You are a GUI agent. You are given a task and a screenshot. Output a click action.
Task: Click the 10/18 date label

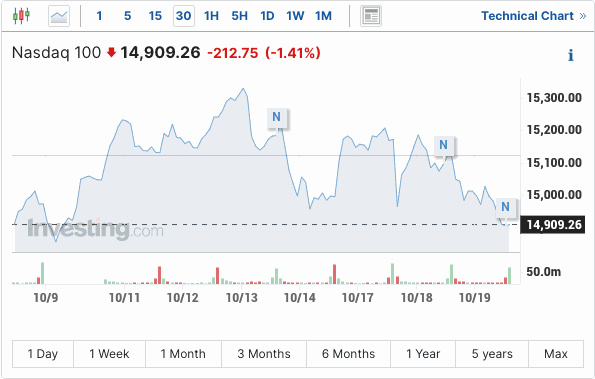coord(417,298)
